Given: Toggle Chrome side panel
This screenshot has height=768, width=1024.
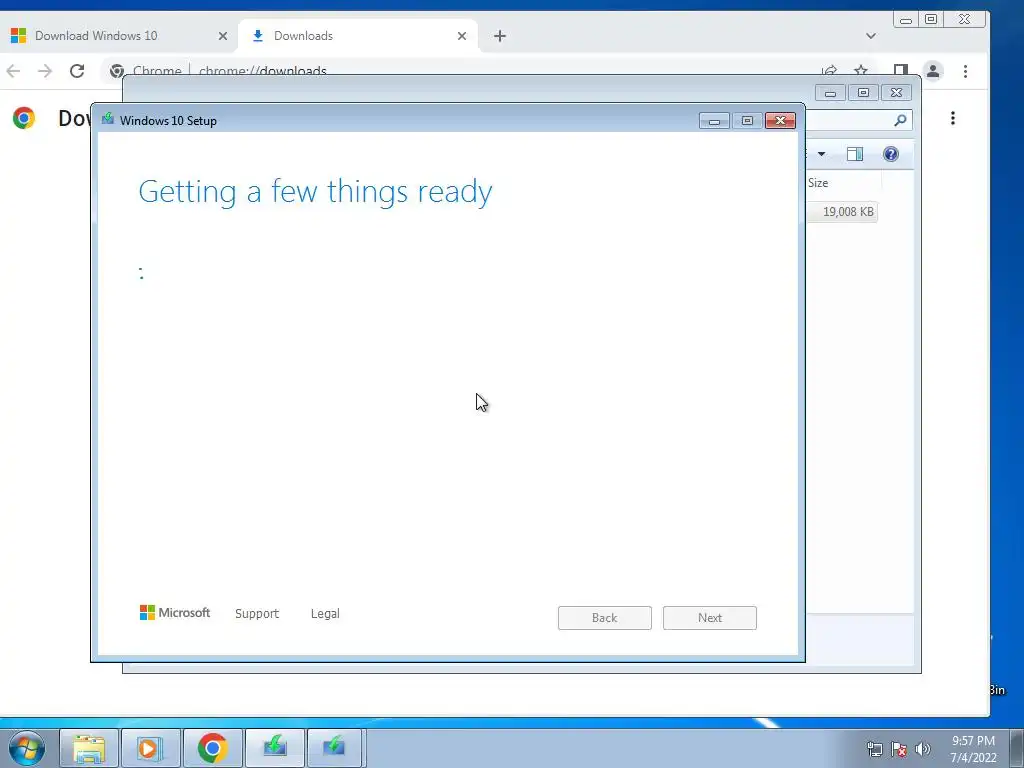Looking at the screenshot, I should tap(901, 71).
